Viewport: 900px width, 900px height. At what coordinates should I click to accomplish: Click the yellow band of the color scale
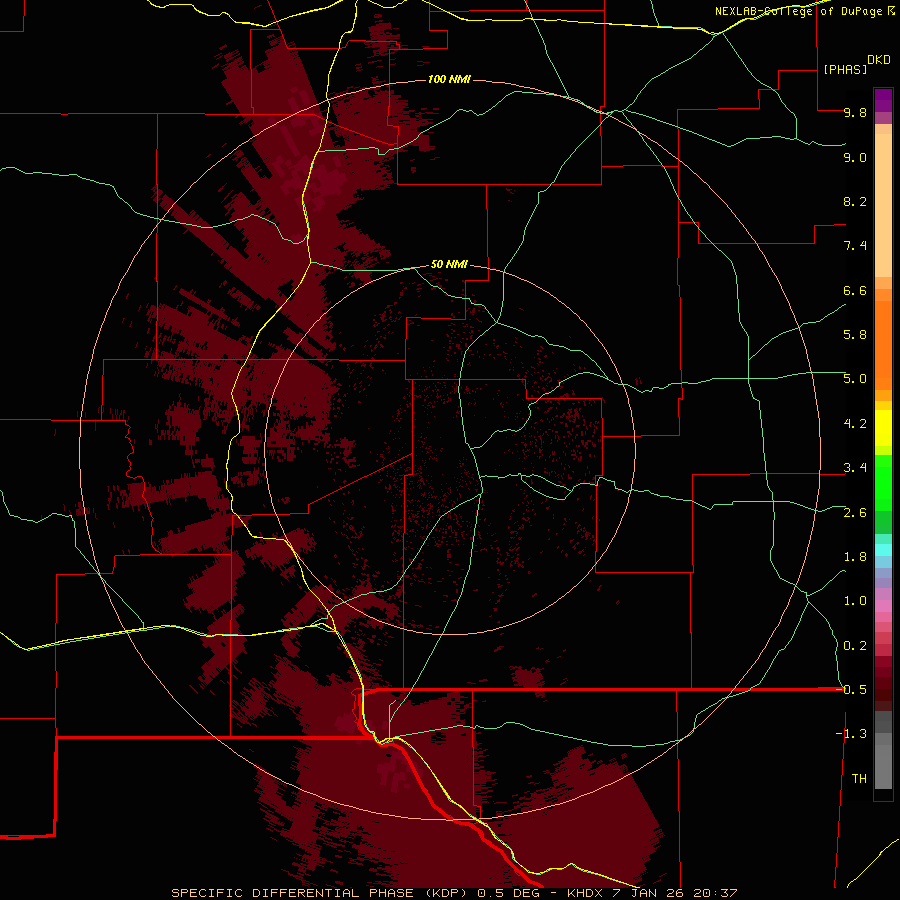click(883, 428)
